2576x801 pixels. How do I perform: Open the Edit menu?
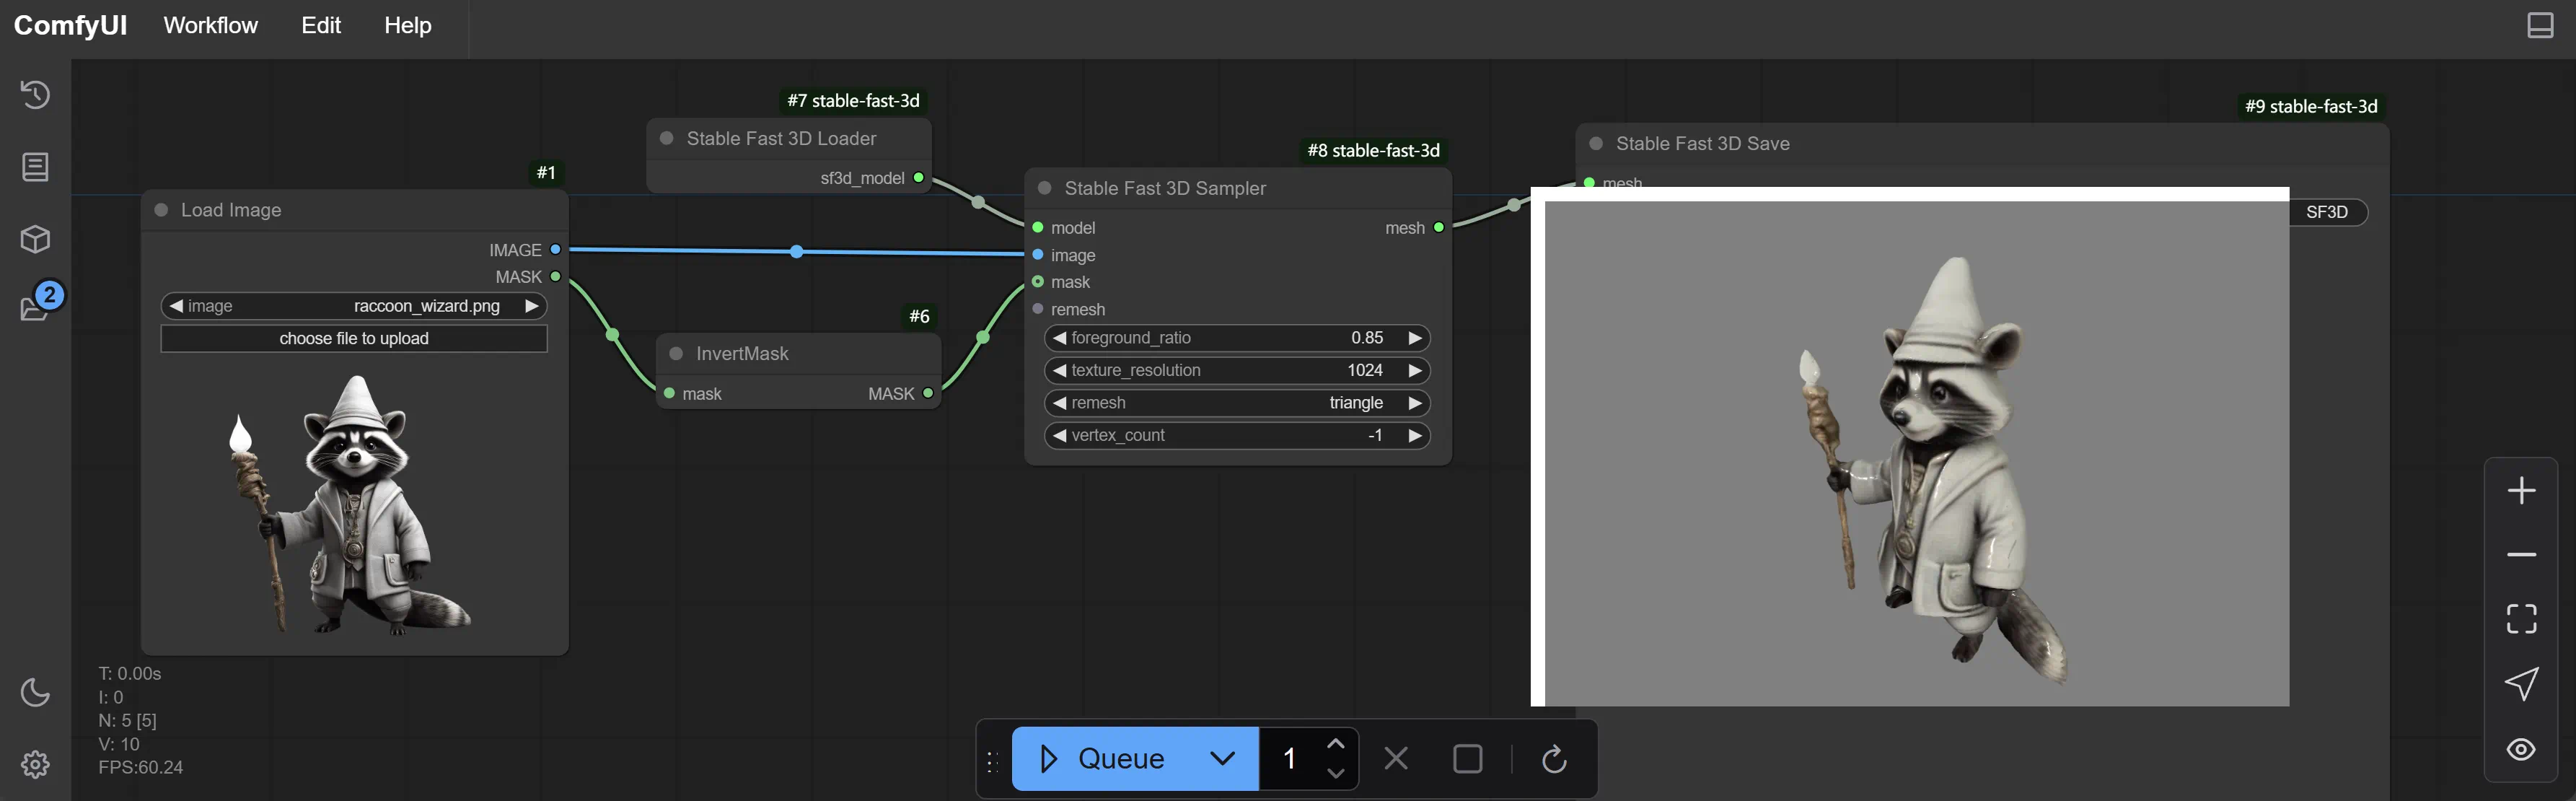click(x=321, y=25)
